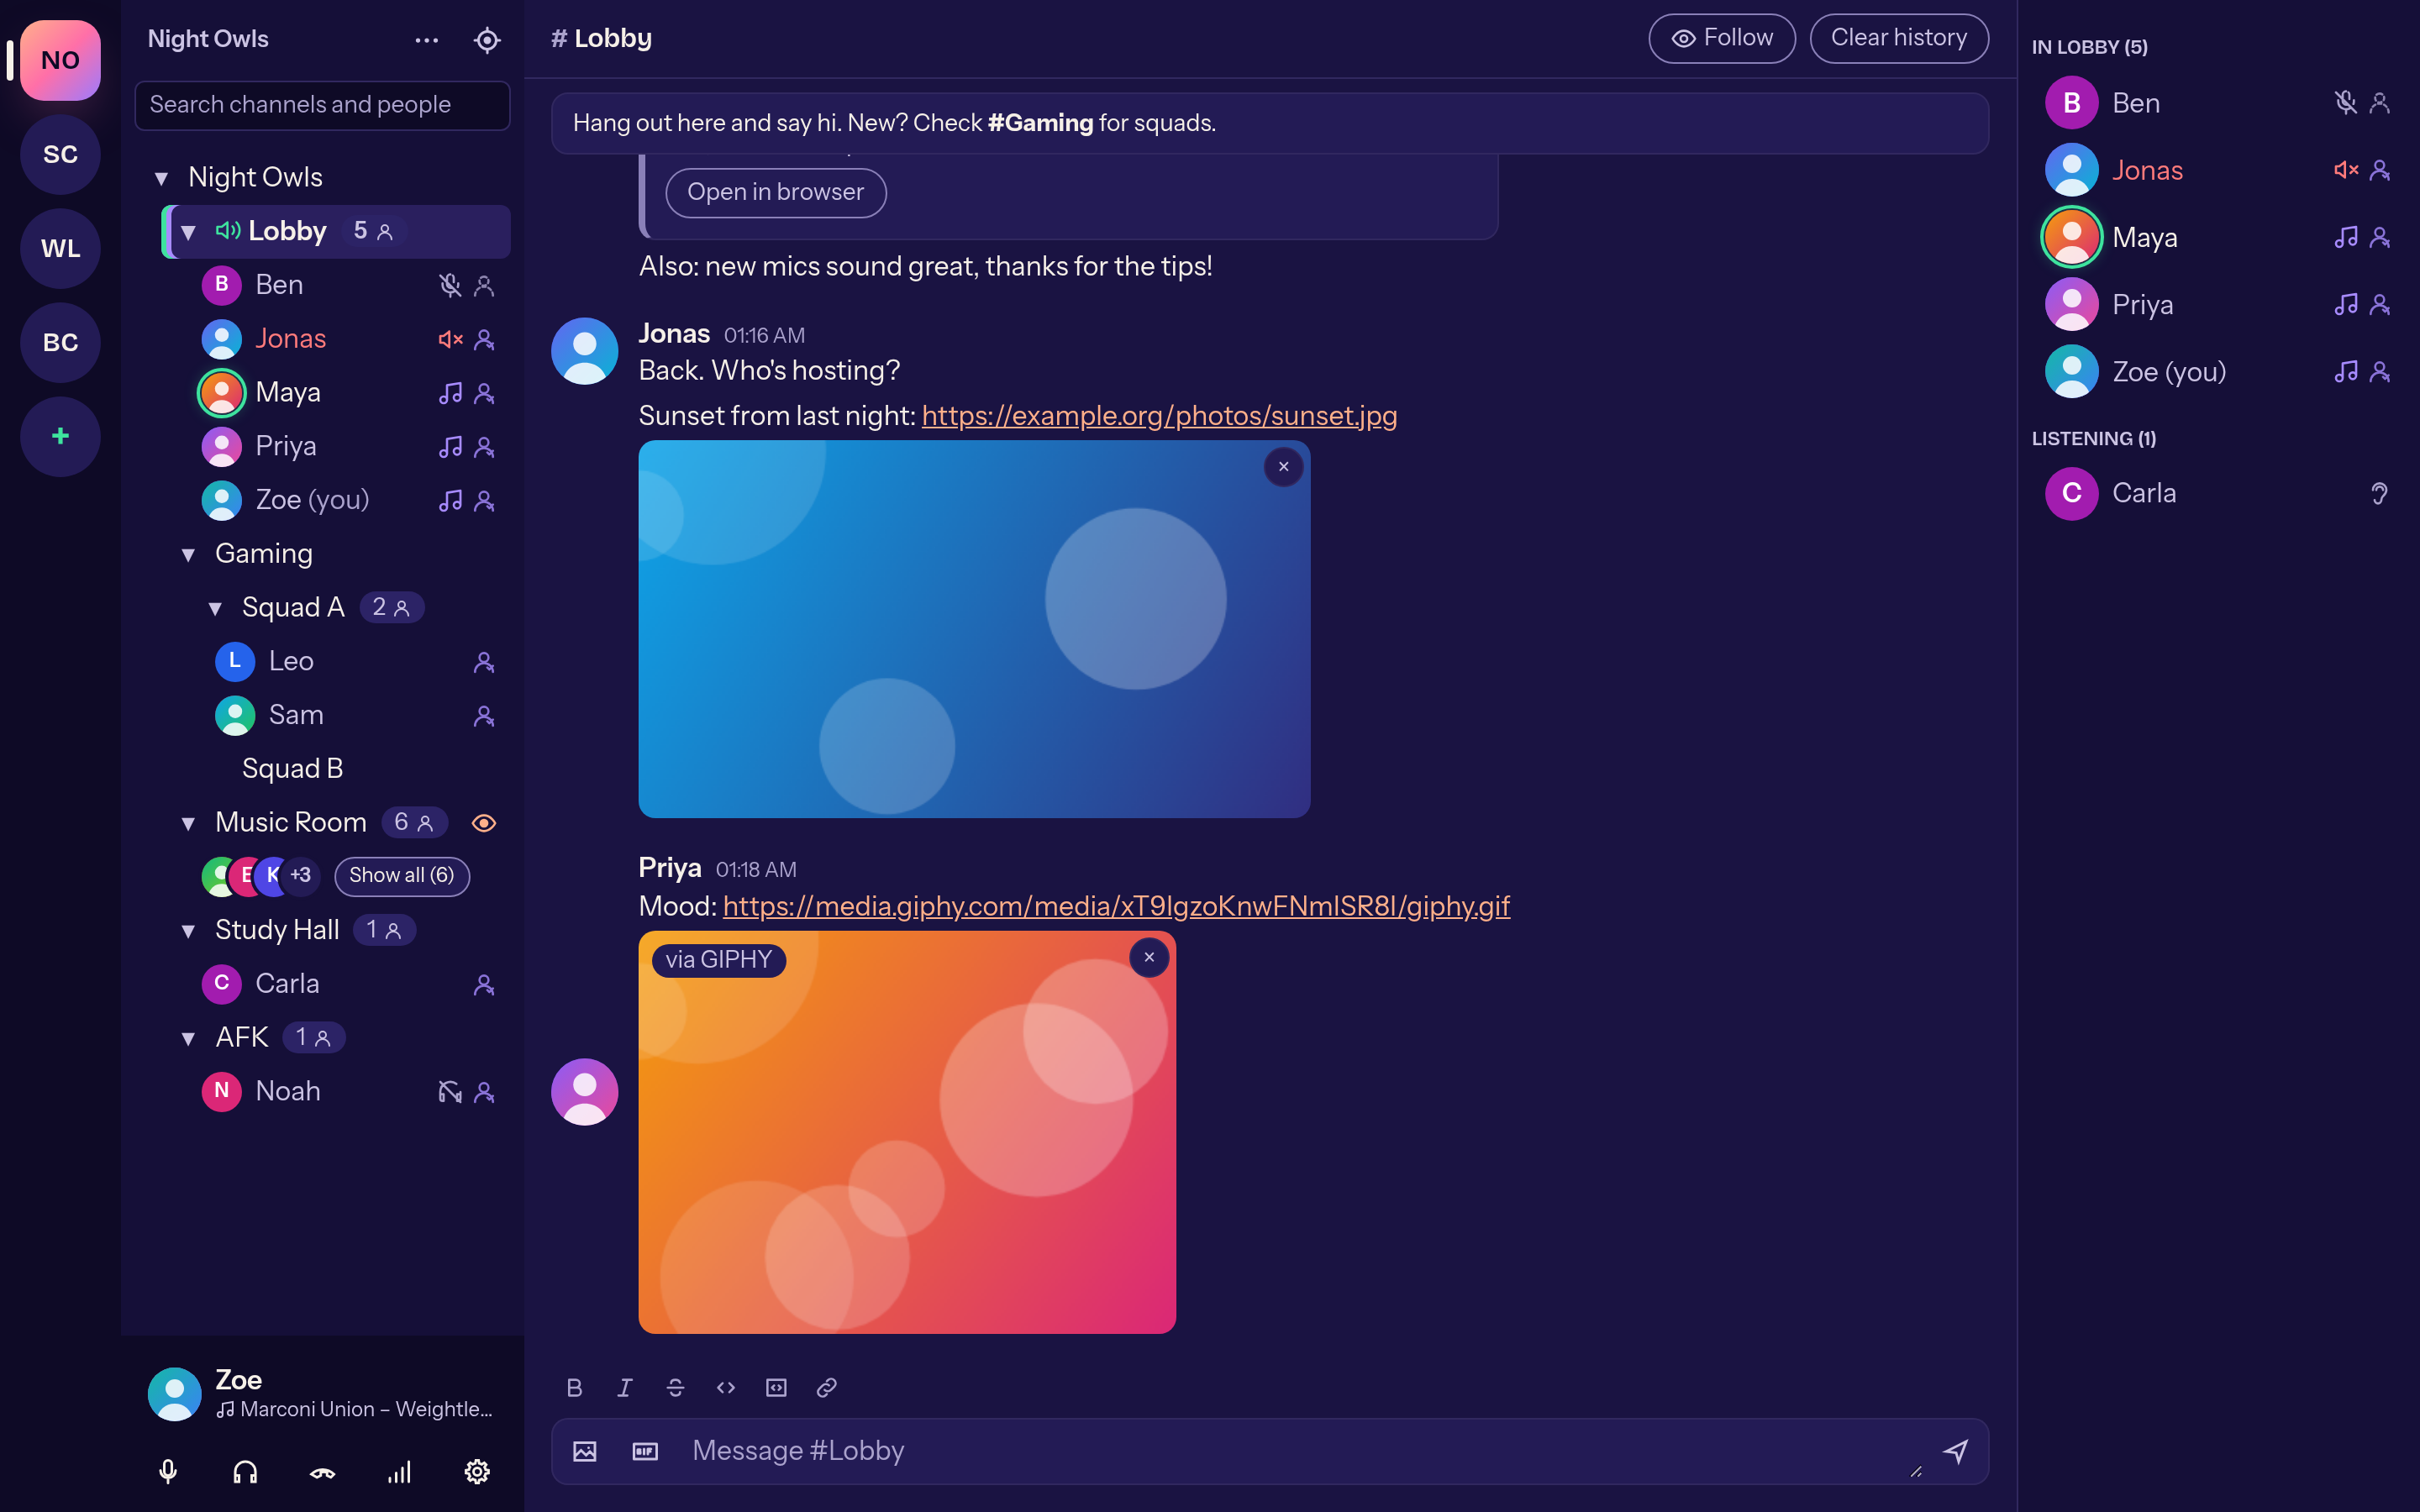Click Leo's profile icon in Squad A

[484, 661]
